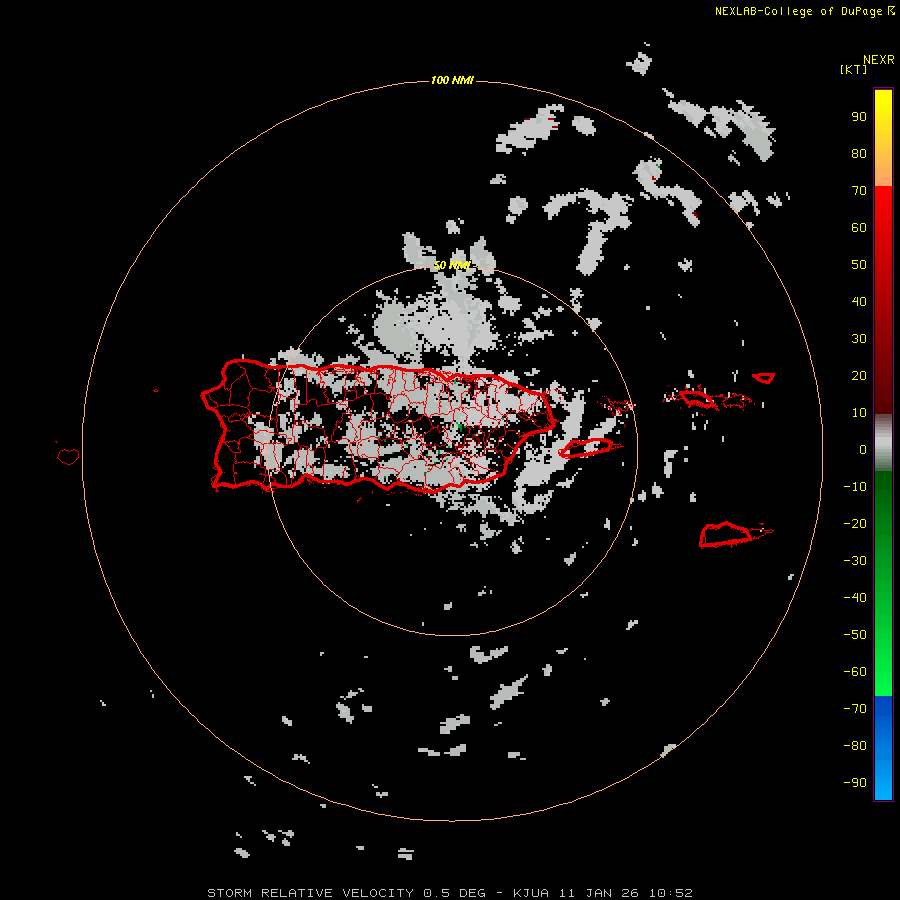The height and width of the screenshot is (900, 900).
Task: Click the -40 knot colorbar label
Action: pyautogui.click(x=855, y=598)
